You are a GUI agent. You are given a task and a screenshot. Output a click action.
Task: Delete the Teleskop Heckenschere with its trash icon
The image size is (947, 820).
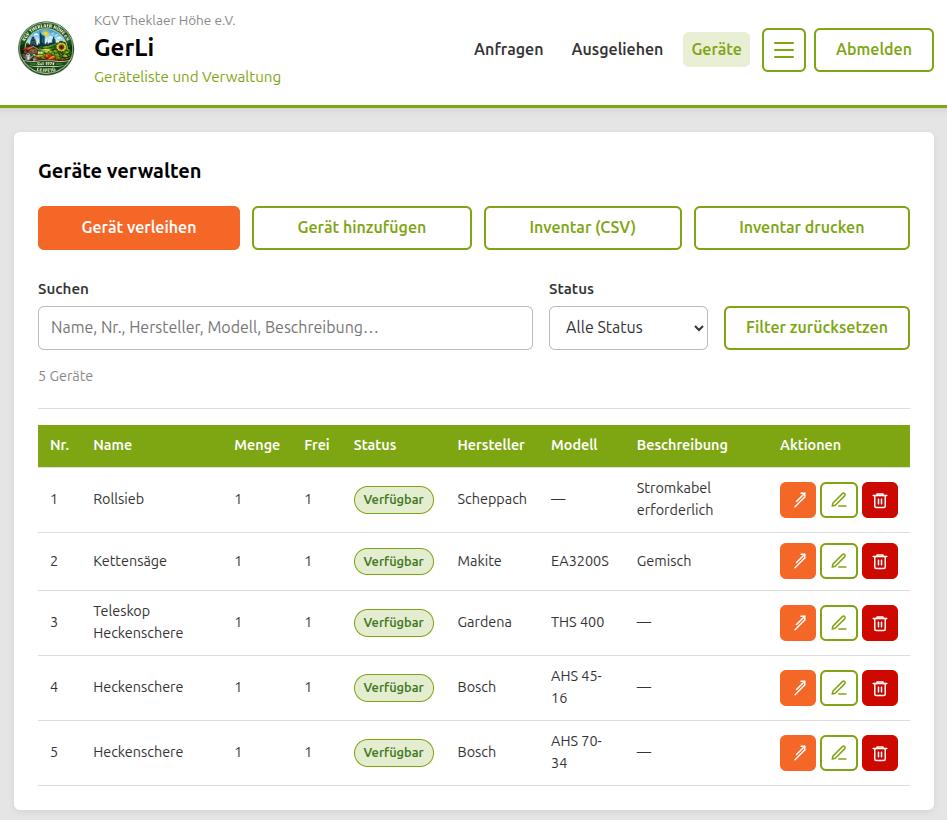tap(880, 623)
